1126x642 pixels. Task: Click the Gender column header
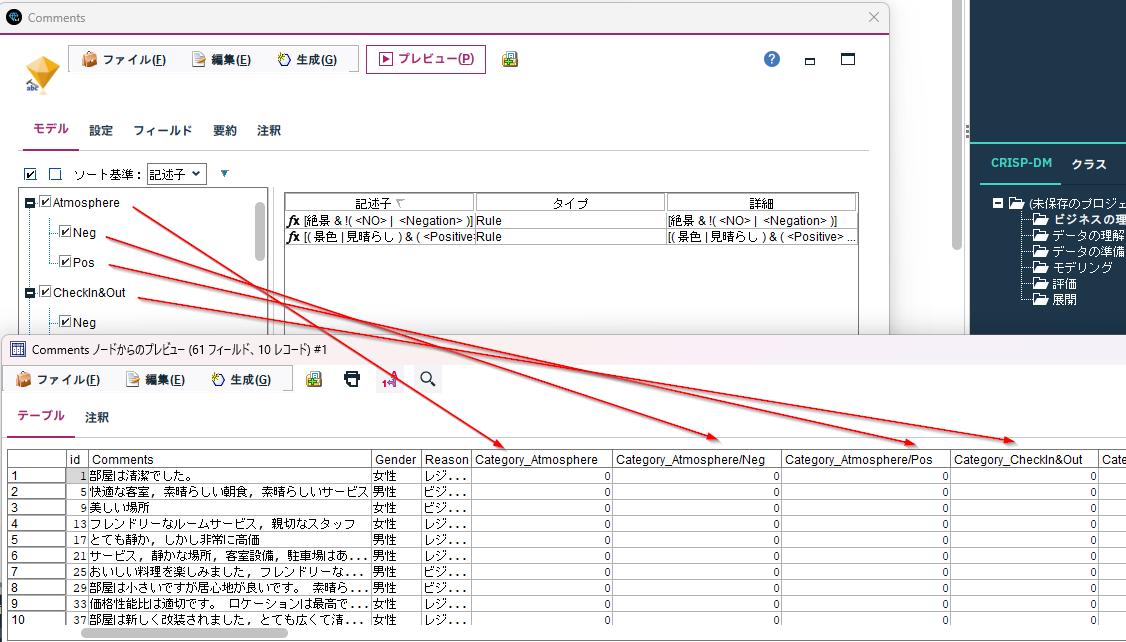coord(396,460)
